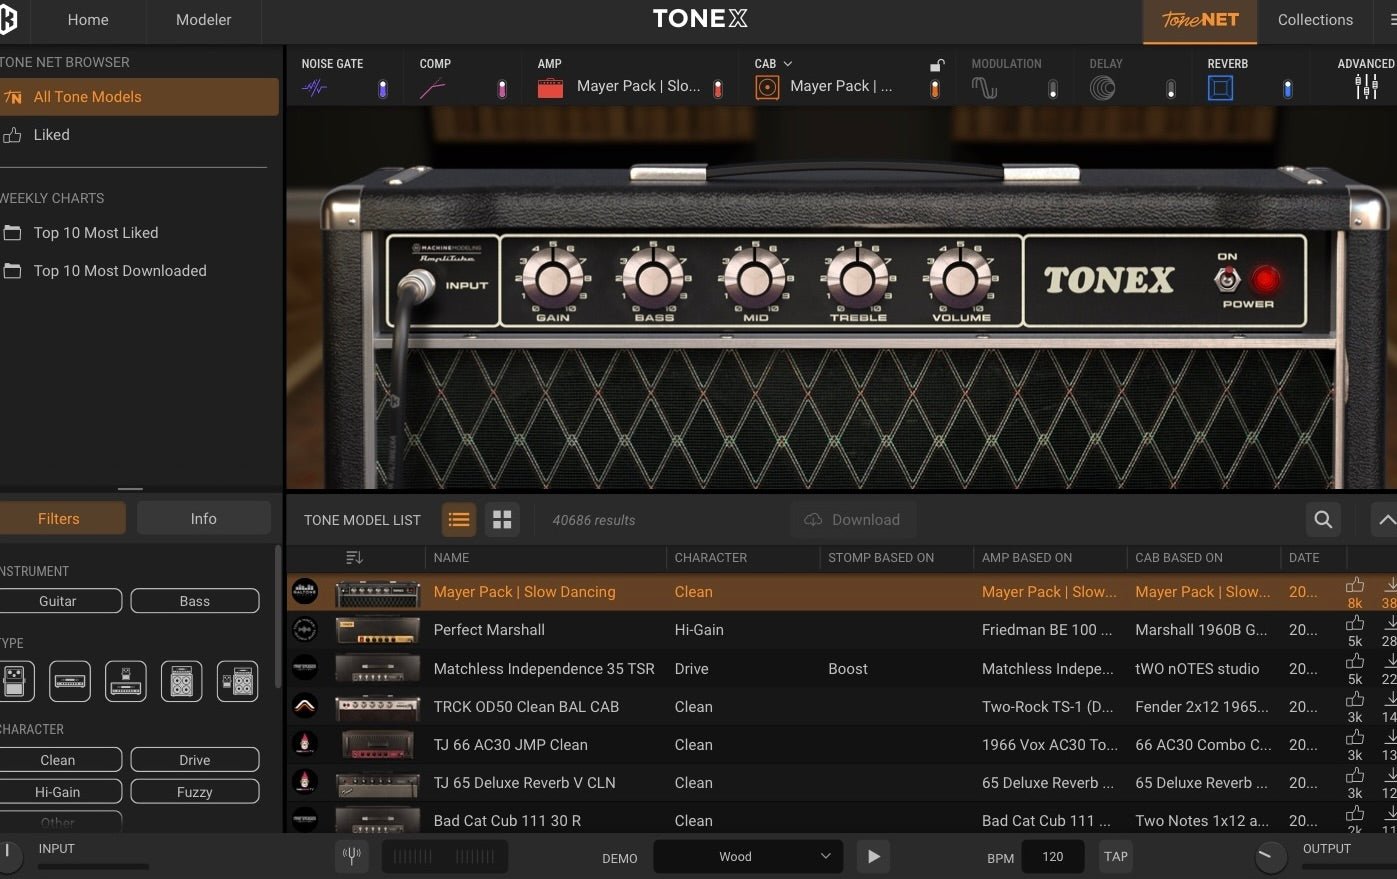
Task: Click the Delay effect icon
Action: 1101,86
